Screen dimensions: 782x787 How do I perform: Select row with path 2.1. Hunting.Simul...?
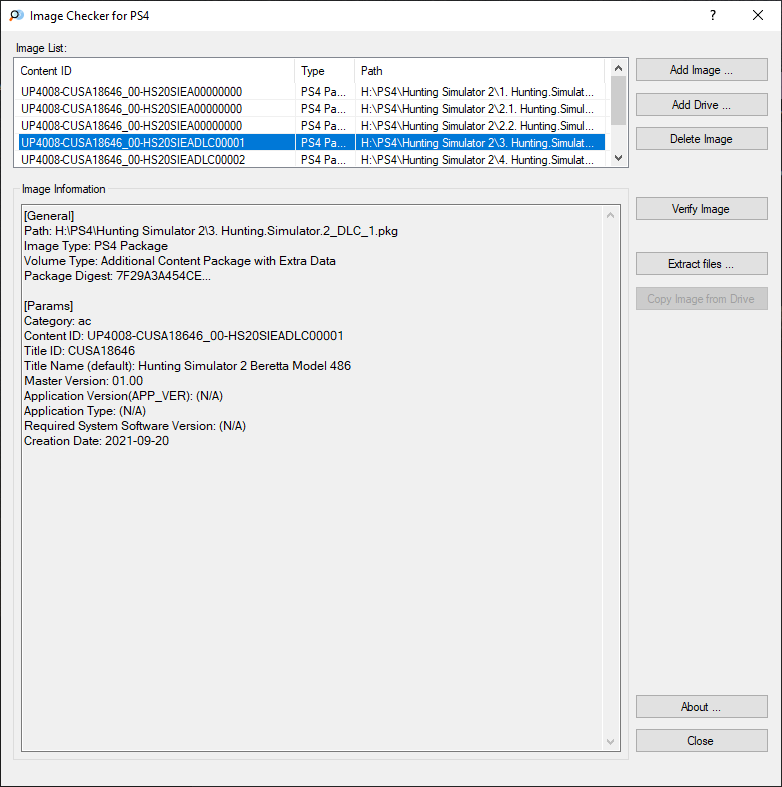pyautogui.click(x=312, y=109)
